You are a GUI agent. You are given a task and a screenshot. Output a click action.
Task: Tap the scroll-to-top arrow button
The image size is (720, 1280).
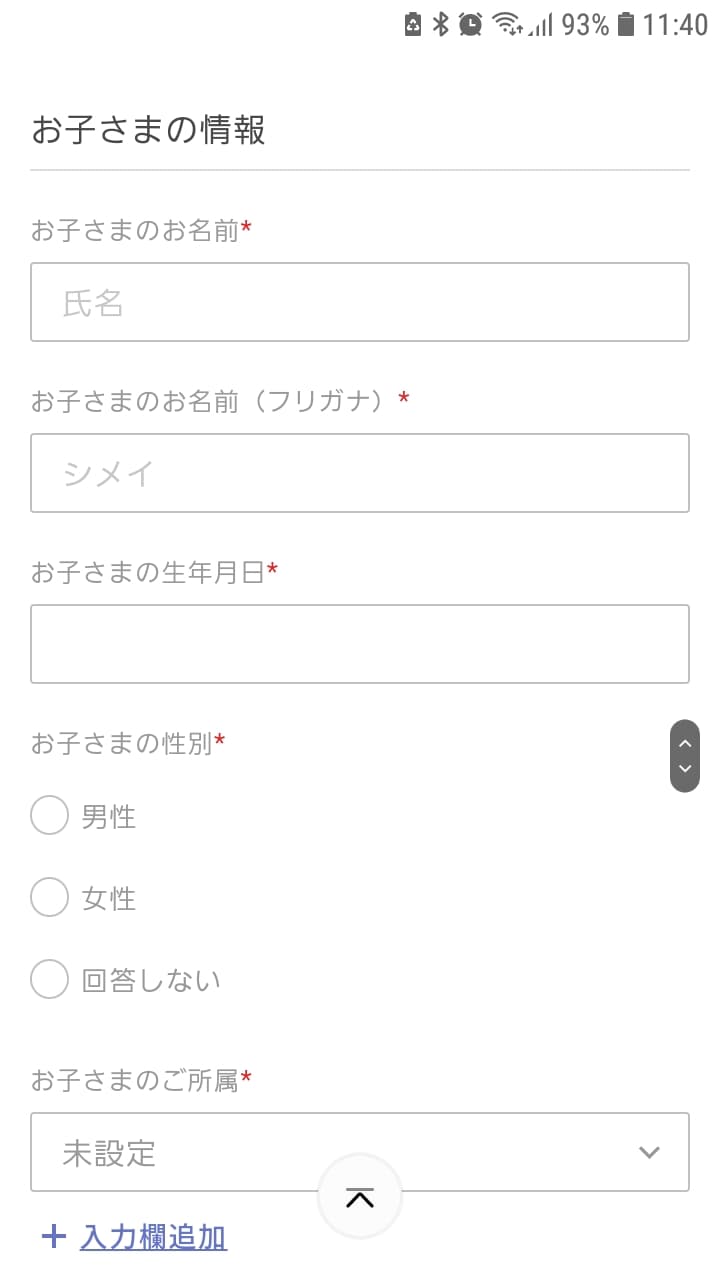tap(360, 1197)
